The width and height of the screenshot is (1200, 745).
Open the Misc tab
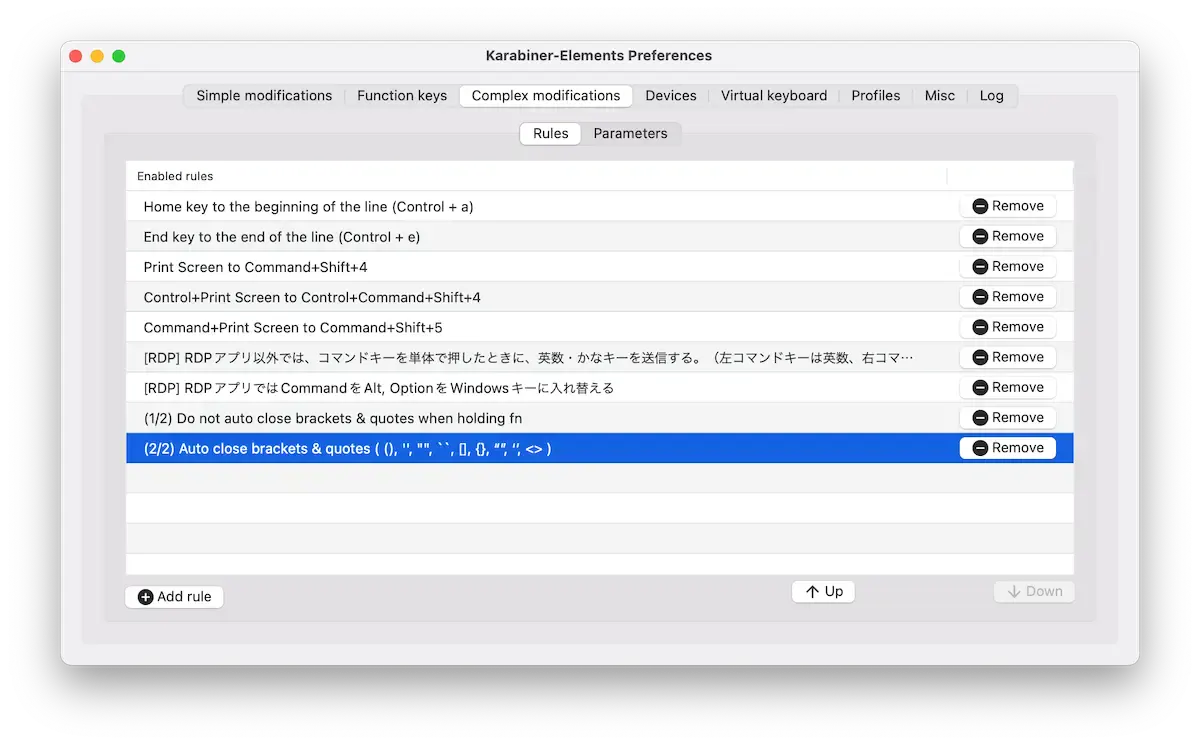(940, 96)
